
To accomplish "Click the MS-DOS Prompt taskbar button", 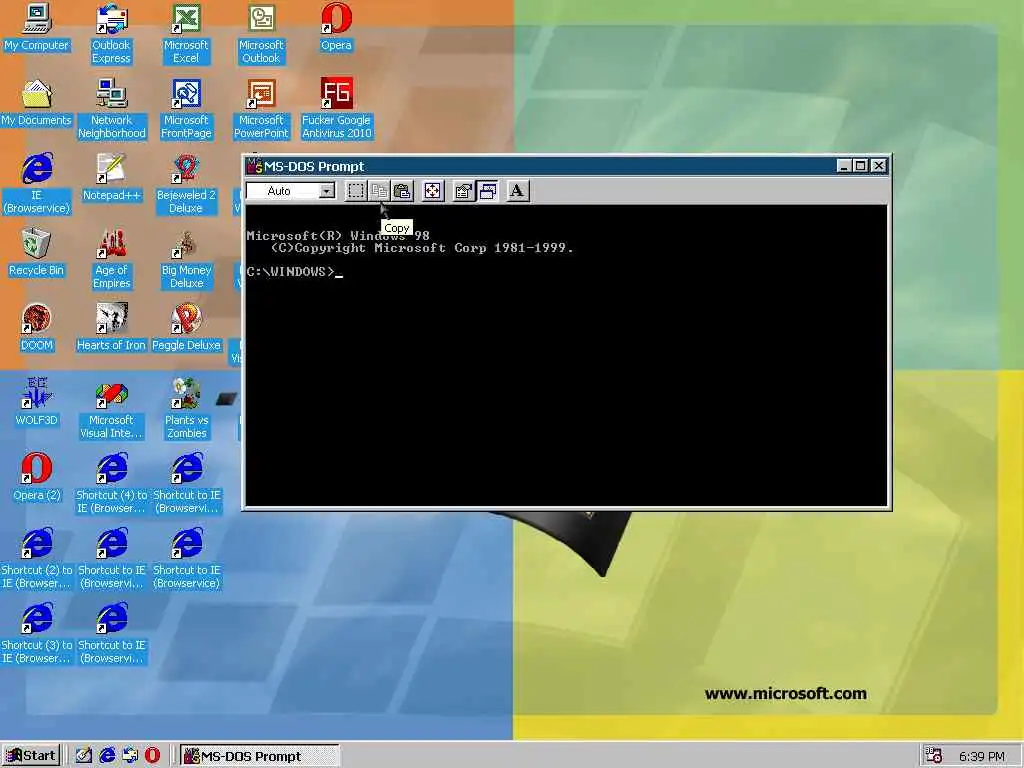I will click(x=259, y=756).
